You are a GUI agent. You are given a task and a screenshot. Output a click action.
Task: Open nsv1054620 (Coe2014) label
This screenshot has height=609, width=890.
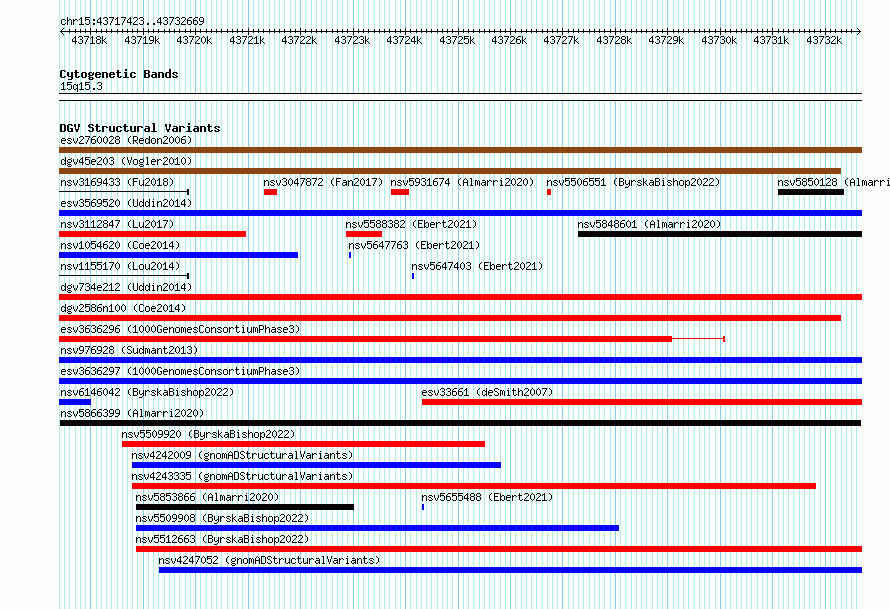click(120, 245)
